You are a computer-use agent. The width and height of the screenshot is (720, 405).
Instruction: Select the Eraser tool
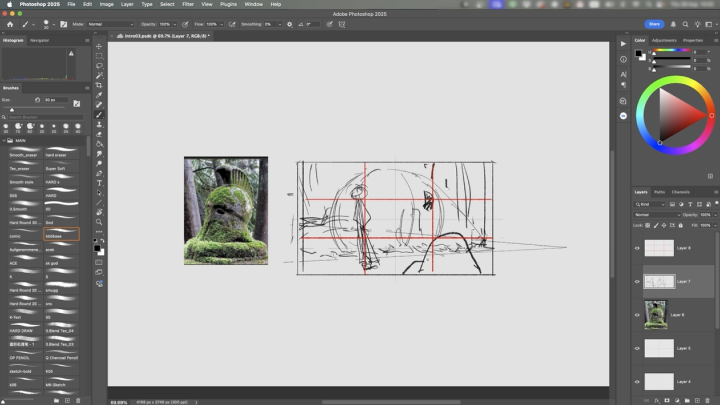click(99, 134)
